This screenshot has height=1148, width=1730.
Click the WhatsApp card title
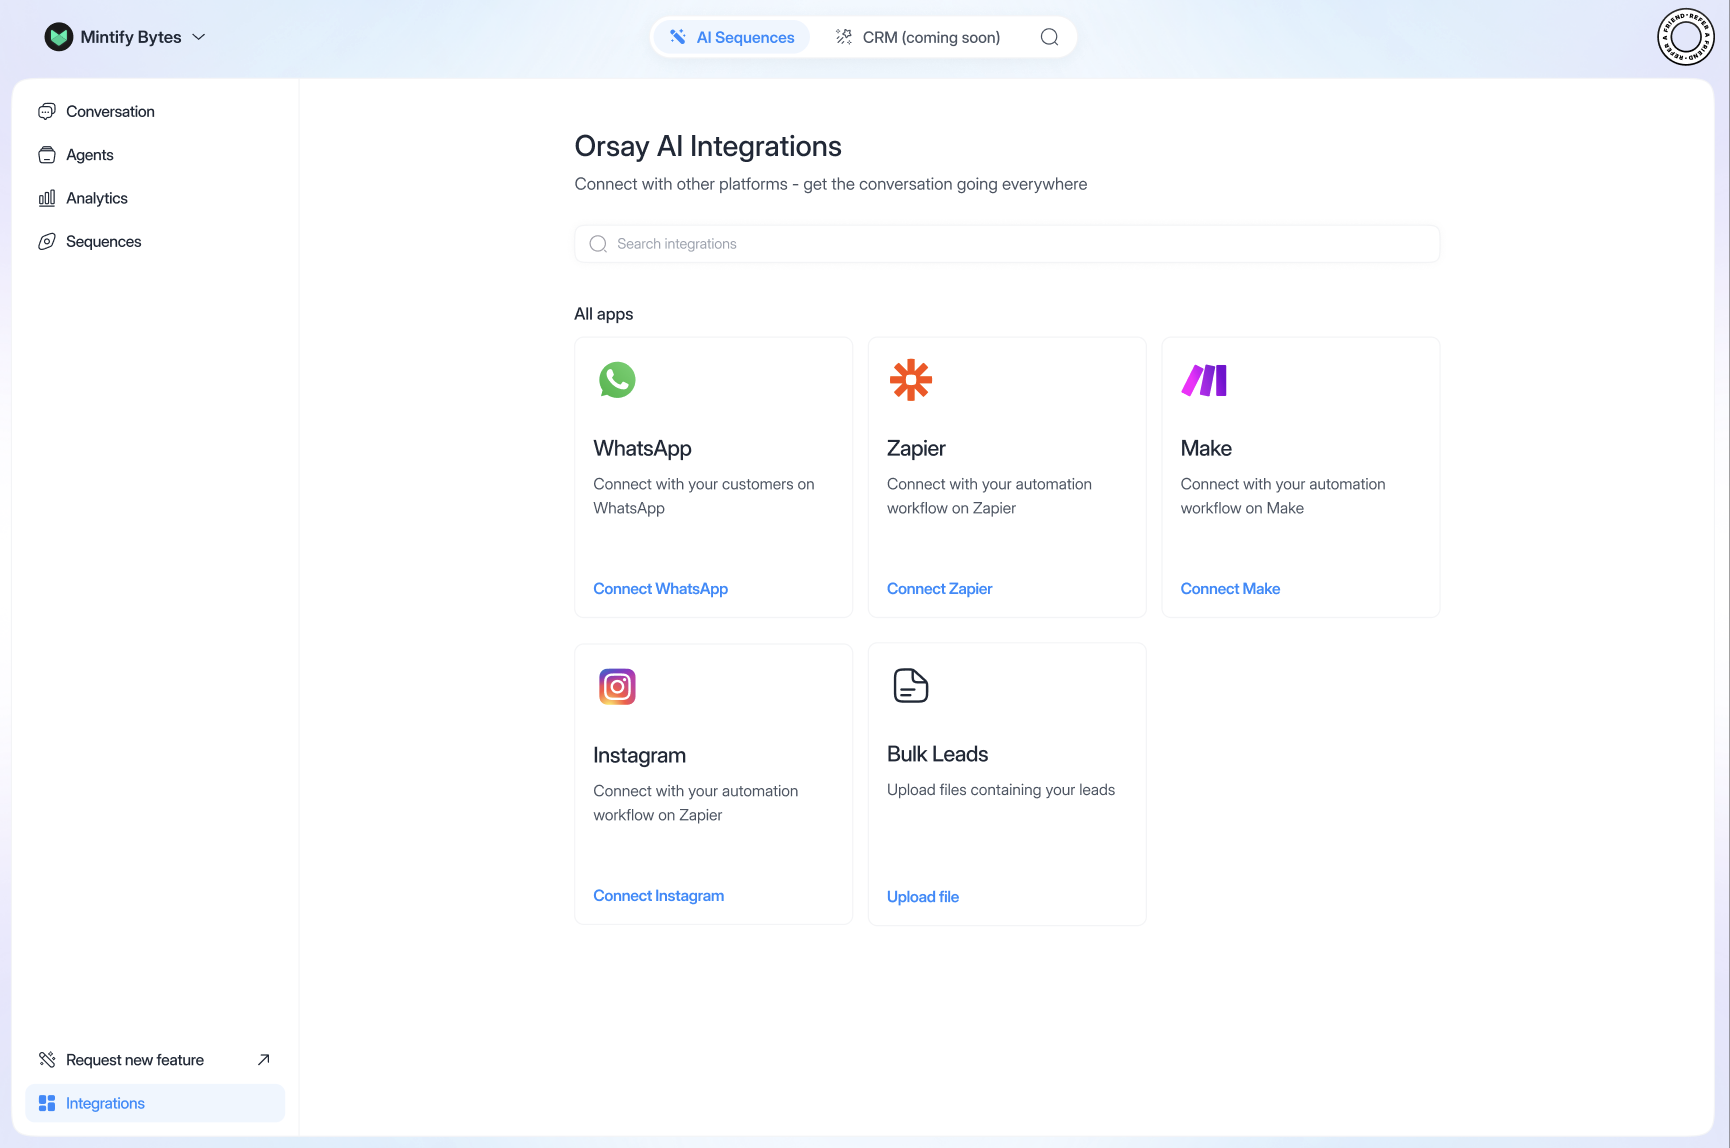point(642,449)
